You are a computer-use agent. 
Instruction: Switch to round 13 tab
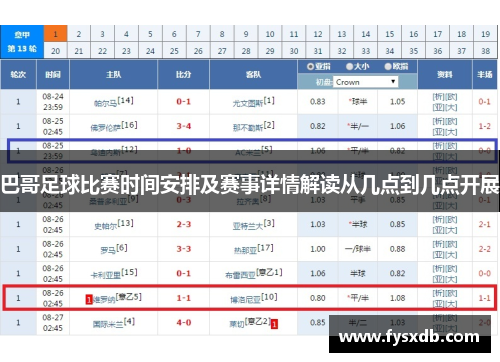342,34
